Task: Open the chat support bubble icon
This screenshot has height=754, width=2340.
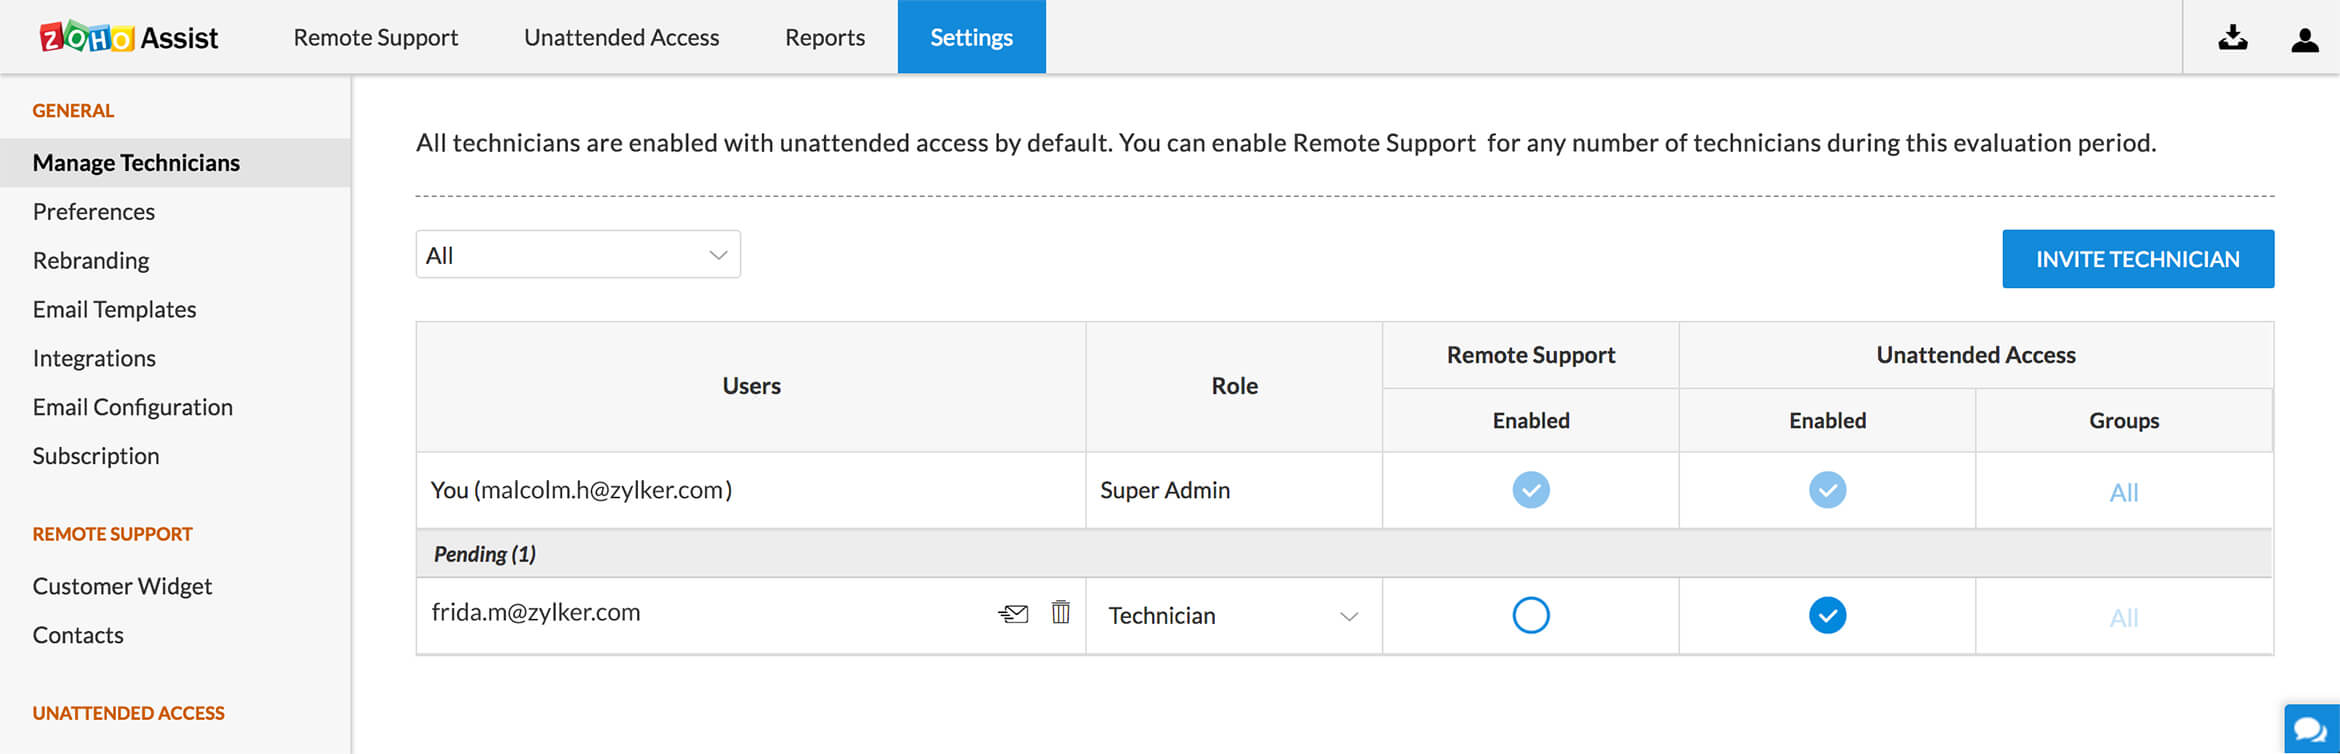Action: coord(2311,729)
